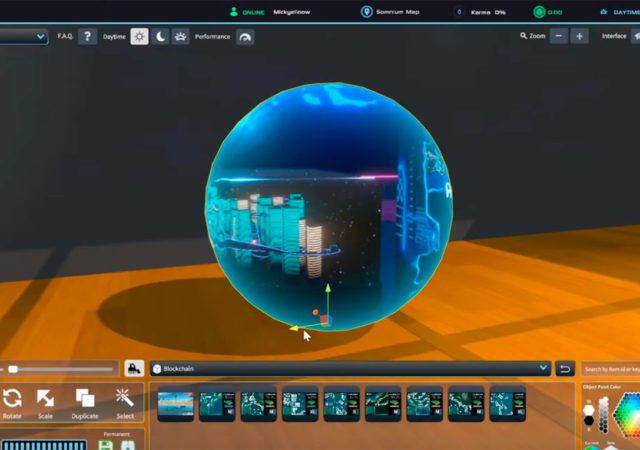Expand the top-left dropdown arrow
640x450 pixels.
coord(41,37)
